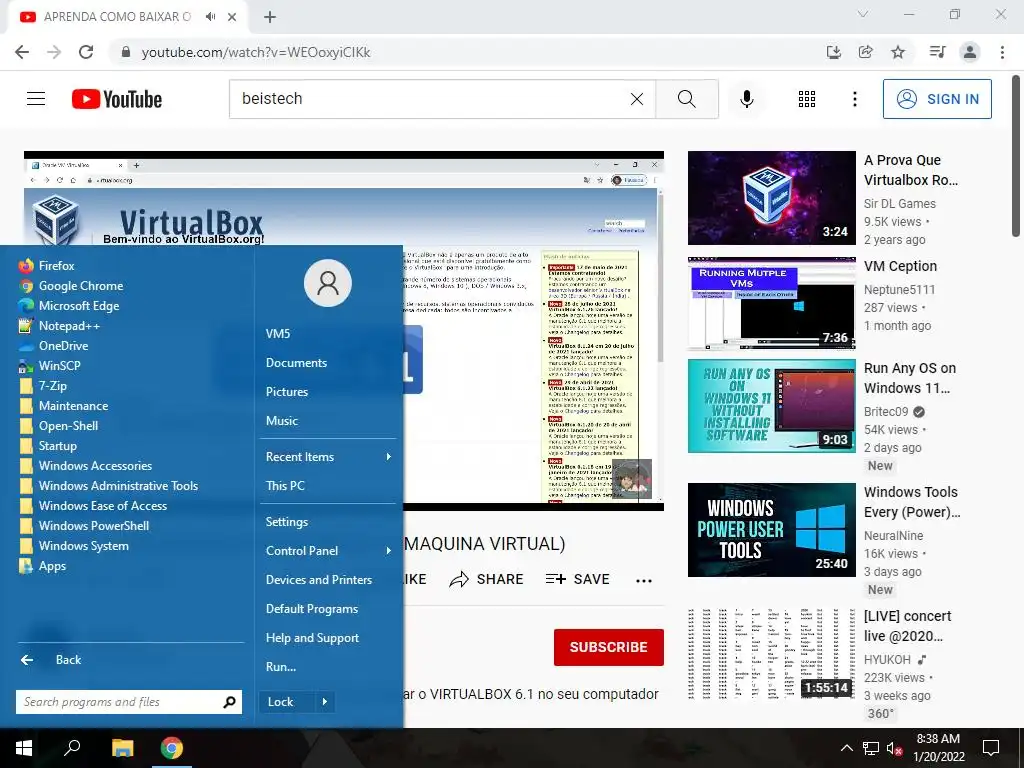Clear the YouTube search text with X
This screenshot has height=768, width=1024.
637,99
